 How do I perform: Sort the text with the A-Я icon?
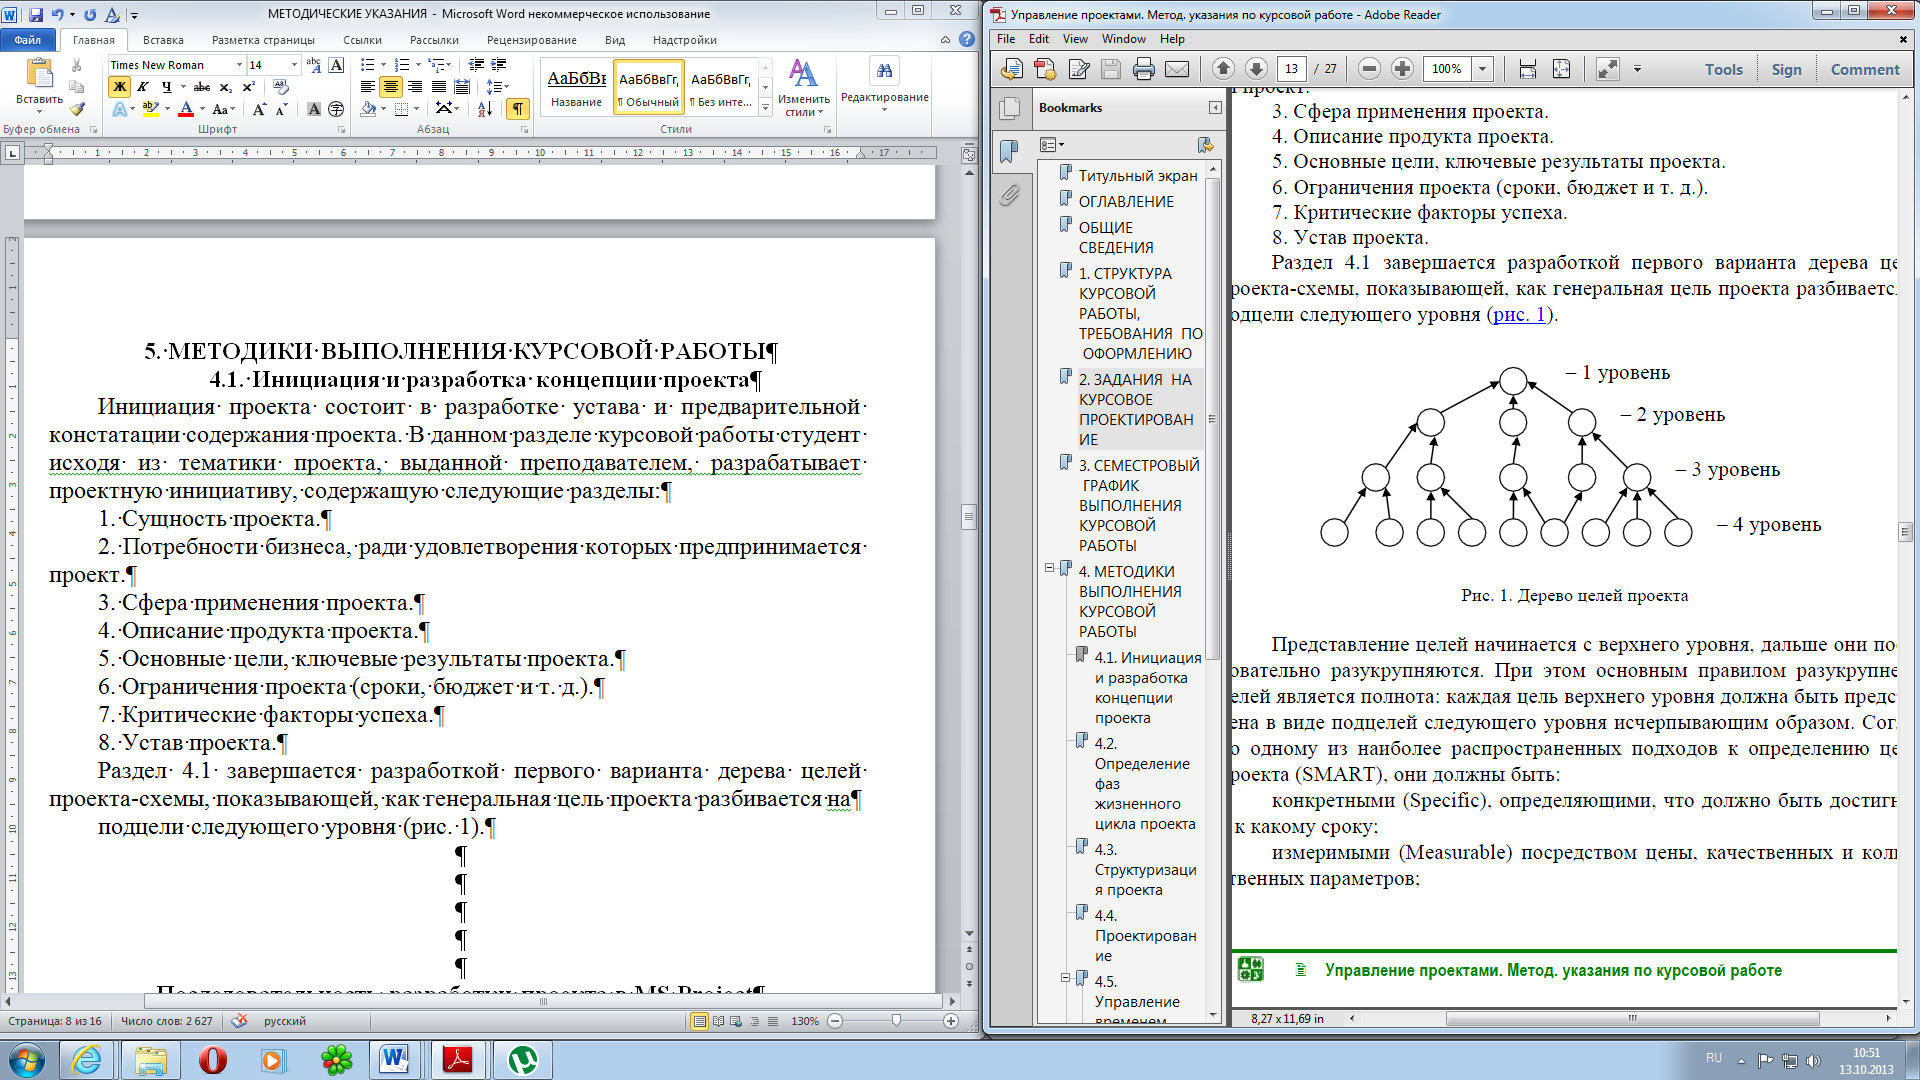pyautogui.click(x=485, y=109)
